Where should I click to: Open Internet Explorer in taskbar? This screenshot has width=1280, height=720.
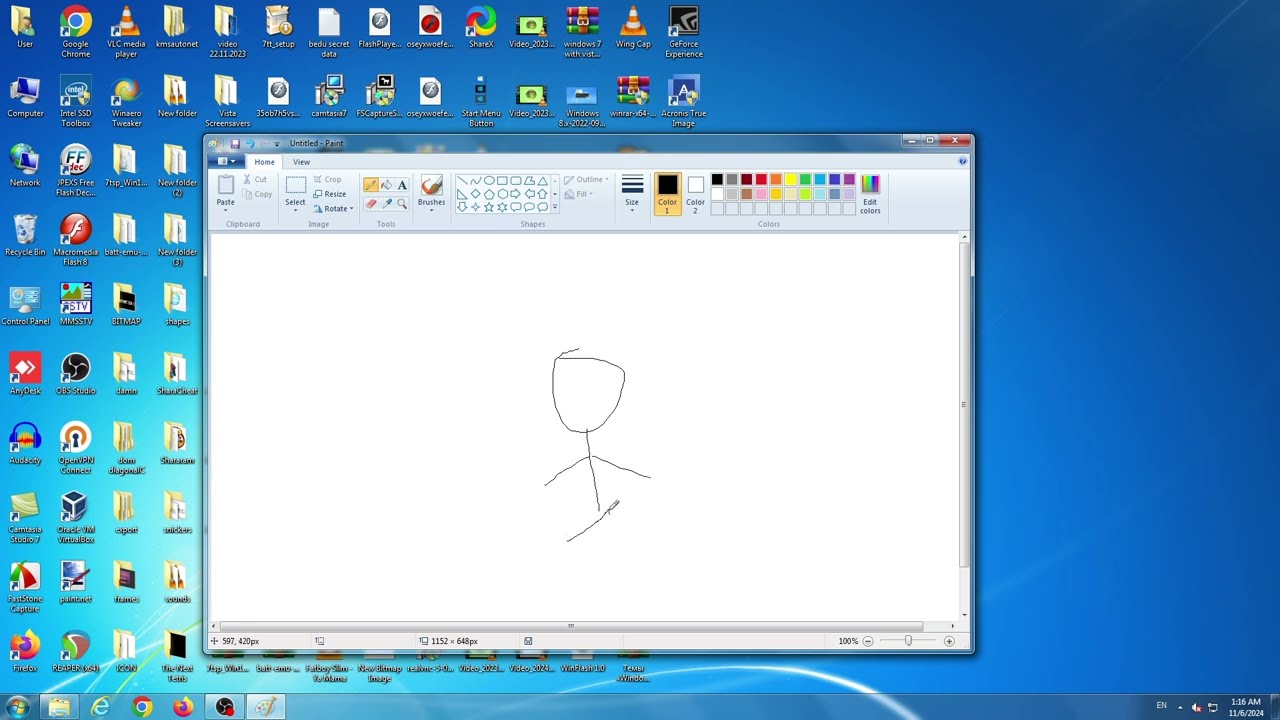click(100, 708)
